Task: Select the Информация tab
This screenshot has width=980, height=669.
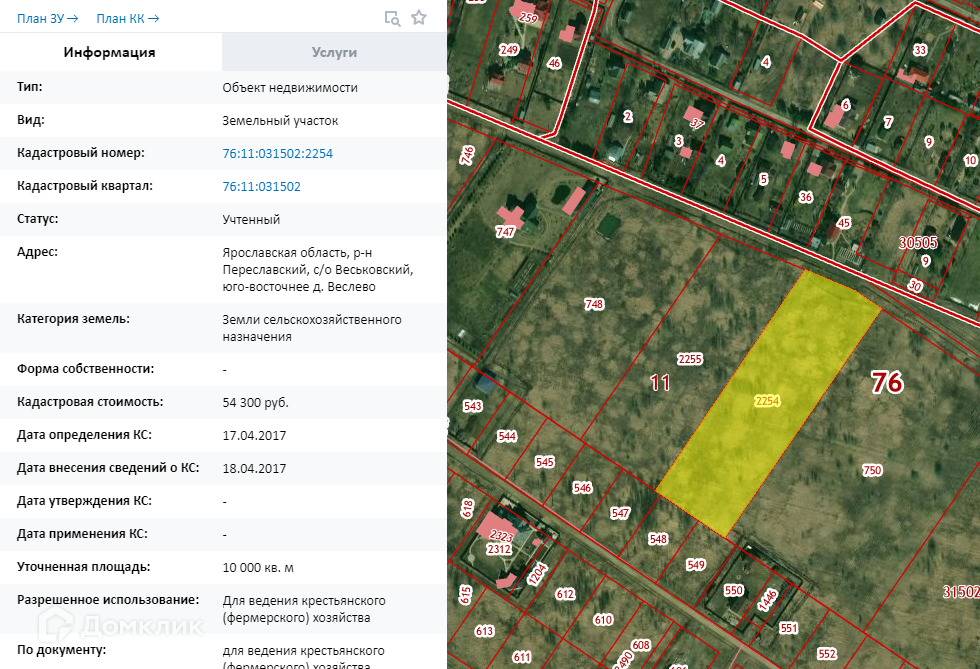Action: click(110, 52)
